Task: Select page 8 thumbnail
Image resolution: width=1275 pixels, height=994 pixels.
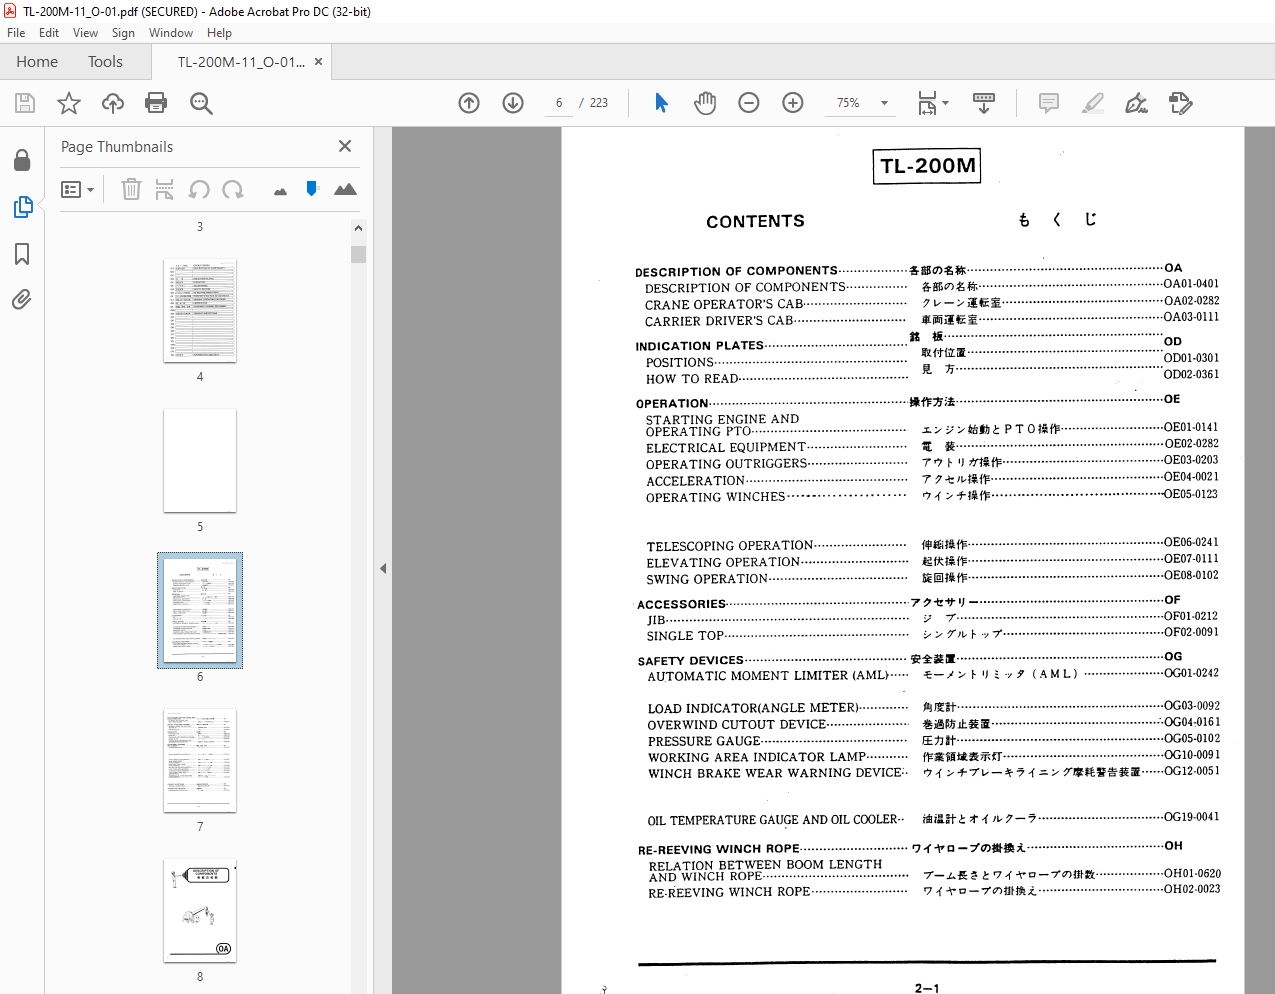Action: click(200, 911)
